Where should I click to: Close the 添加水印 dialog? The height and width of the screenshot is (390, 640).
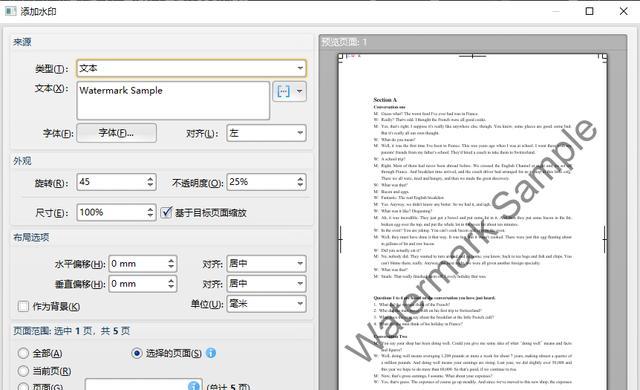point(624,11)
